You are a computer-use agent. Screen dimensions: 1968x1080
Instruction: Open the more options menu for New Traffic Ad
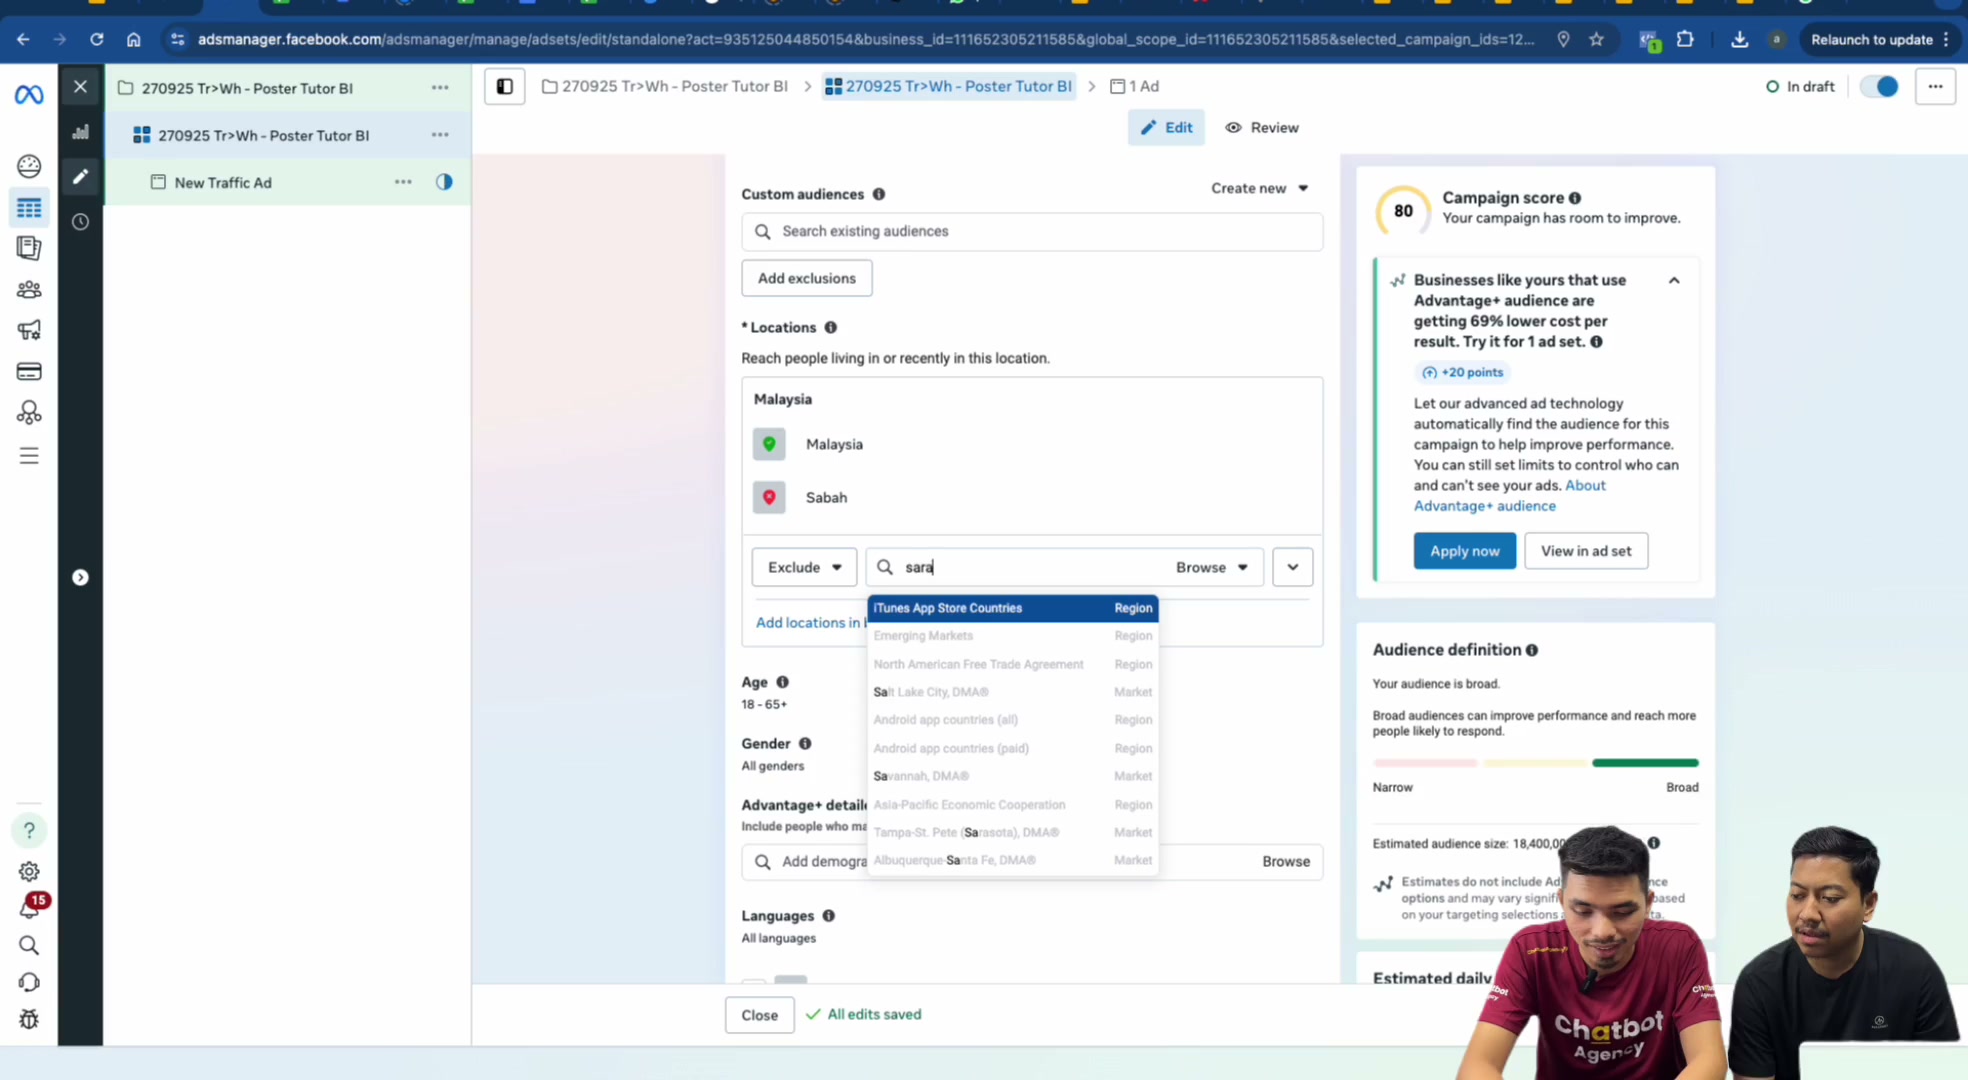pyautogui.click(x=403, y=182)
